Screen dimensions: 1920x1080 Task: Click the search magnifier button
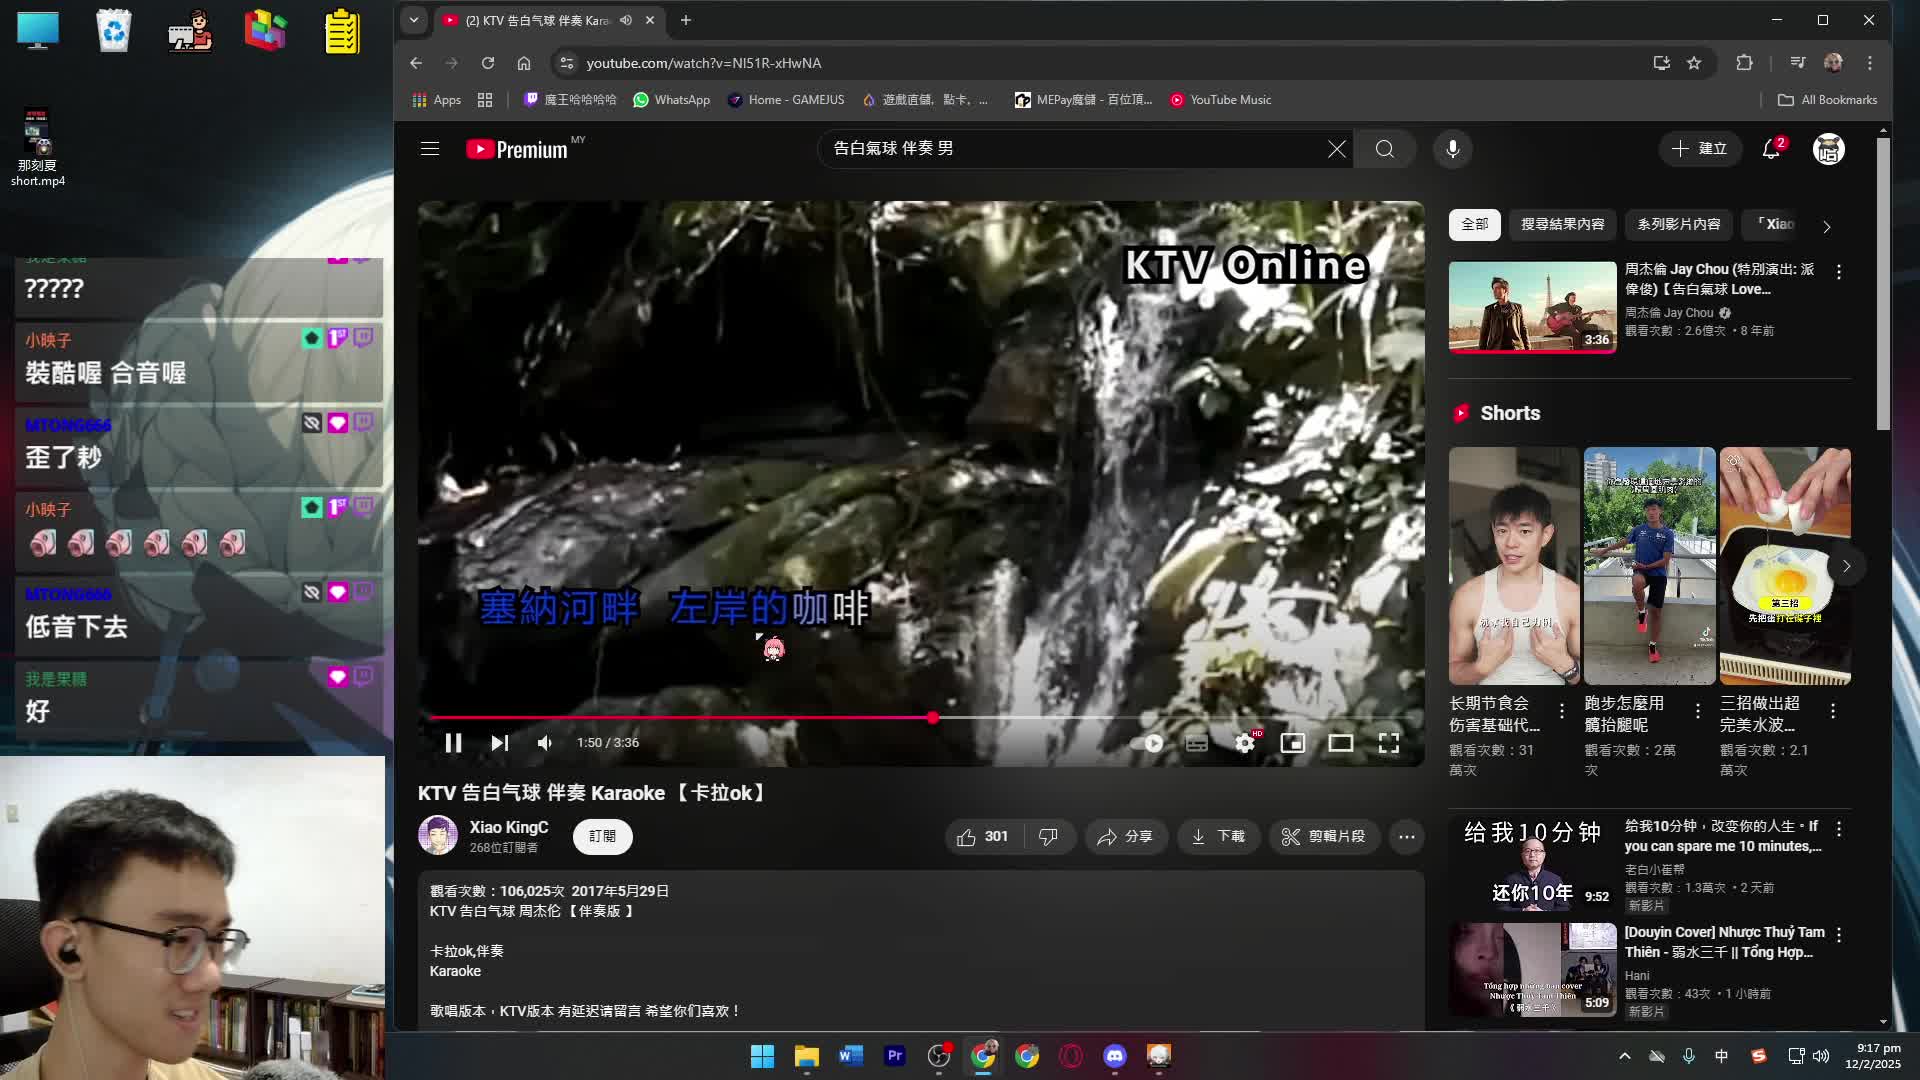1385,149
